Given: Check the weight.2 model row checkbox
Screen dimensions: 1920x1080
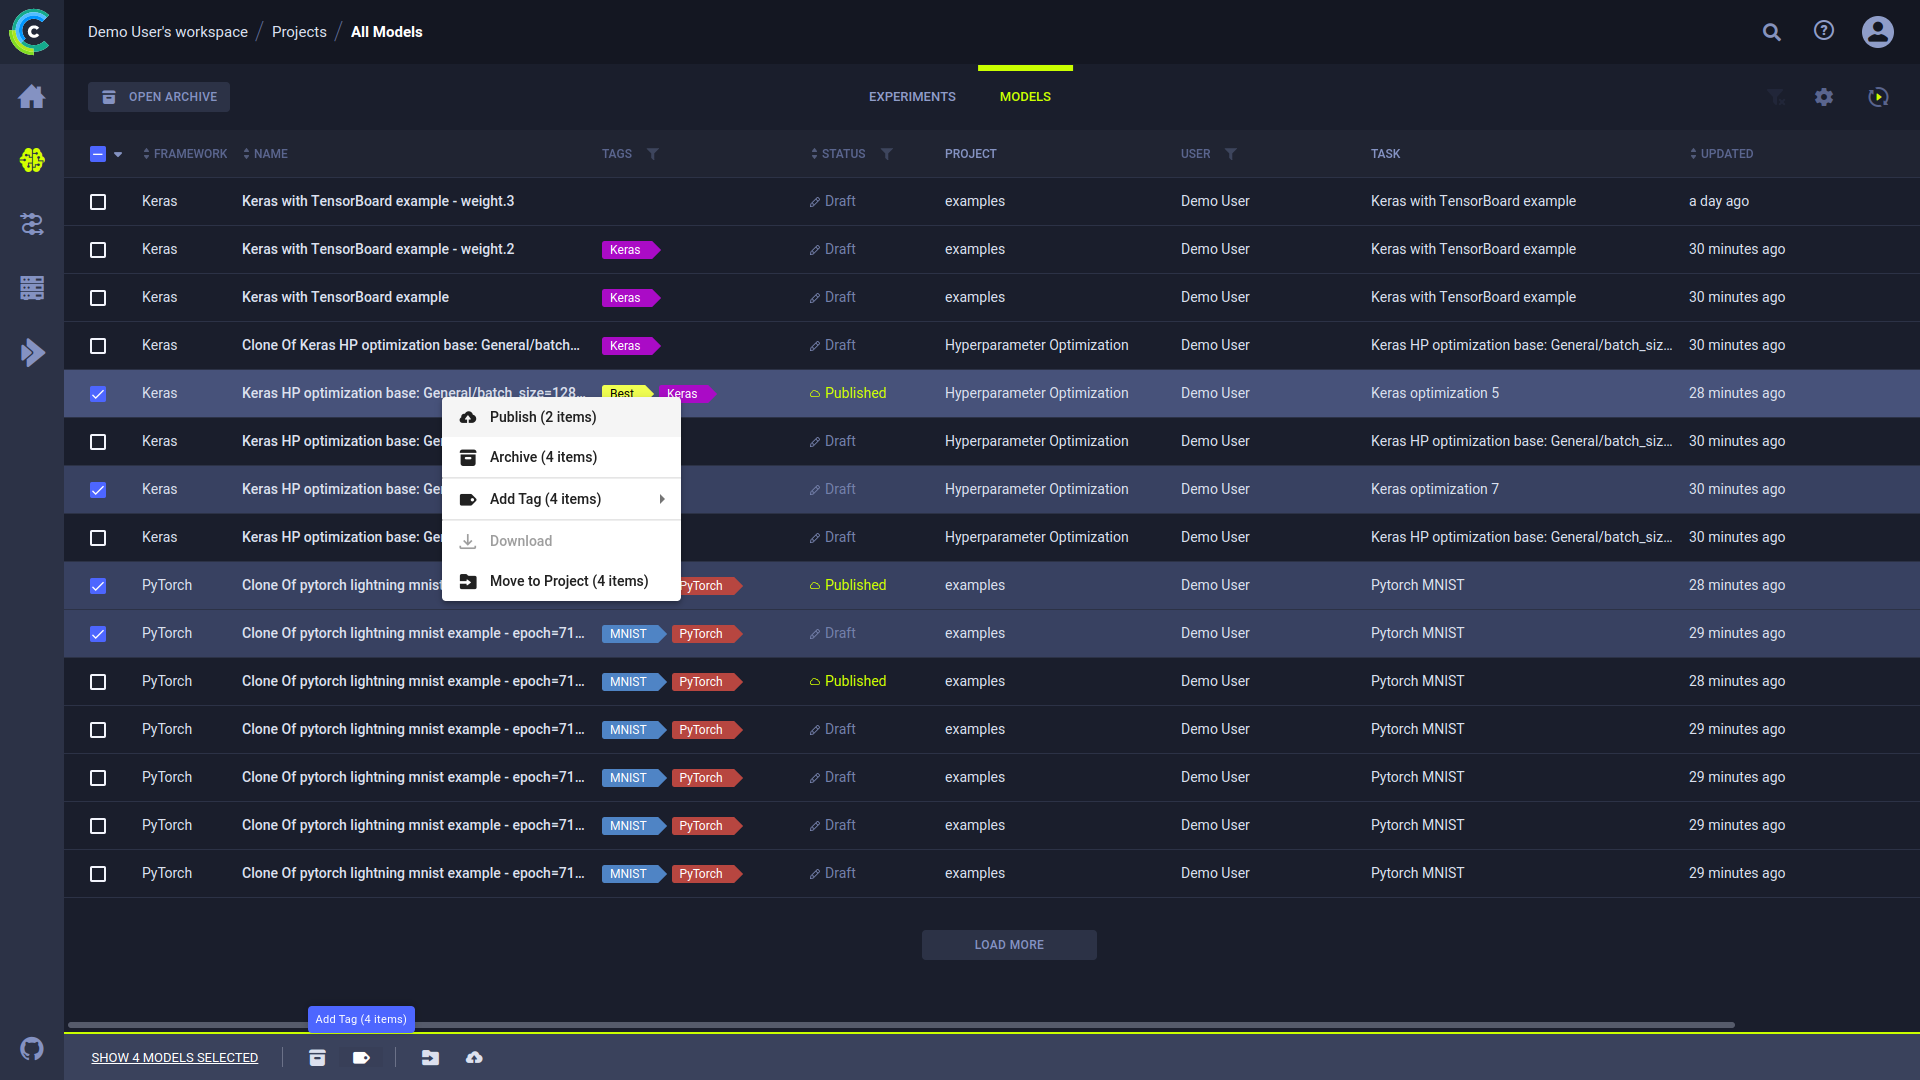Looking at the screenshot, I should coord(98,250).
